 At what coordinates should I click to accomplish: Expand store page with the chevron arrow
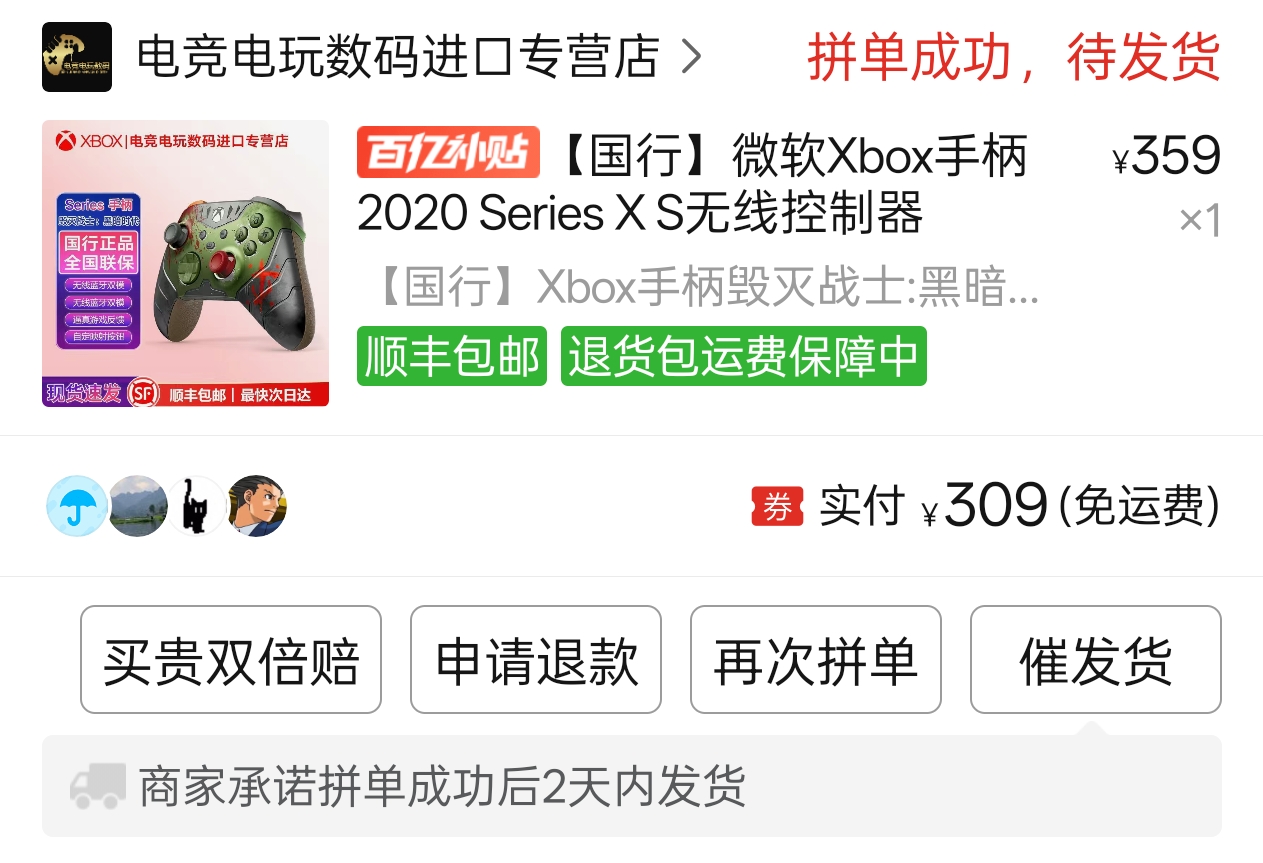click(x=690, y=57)
